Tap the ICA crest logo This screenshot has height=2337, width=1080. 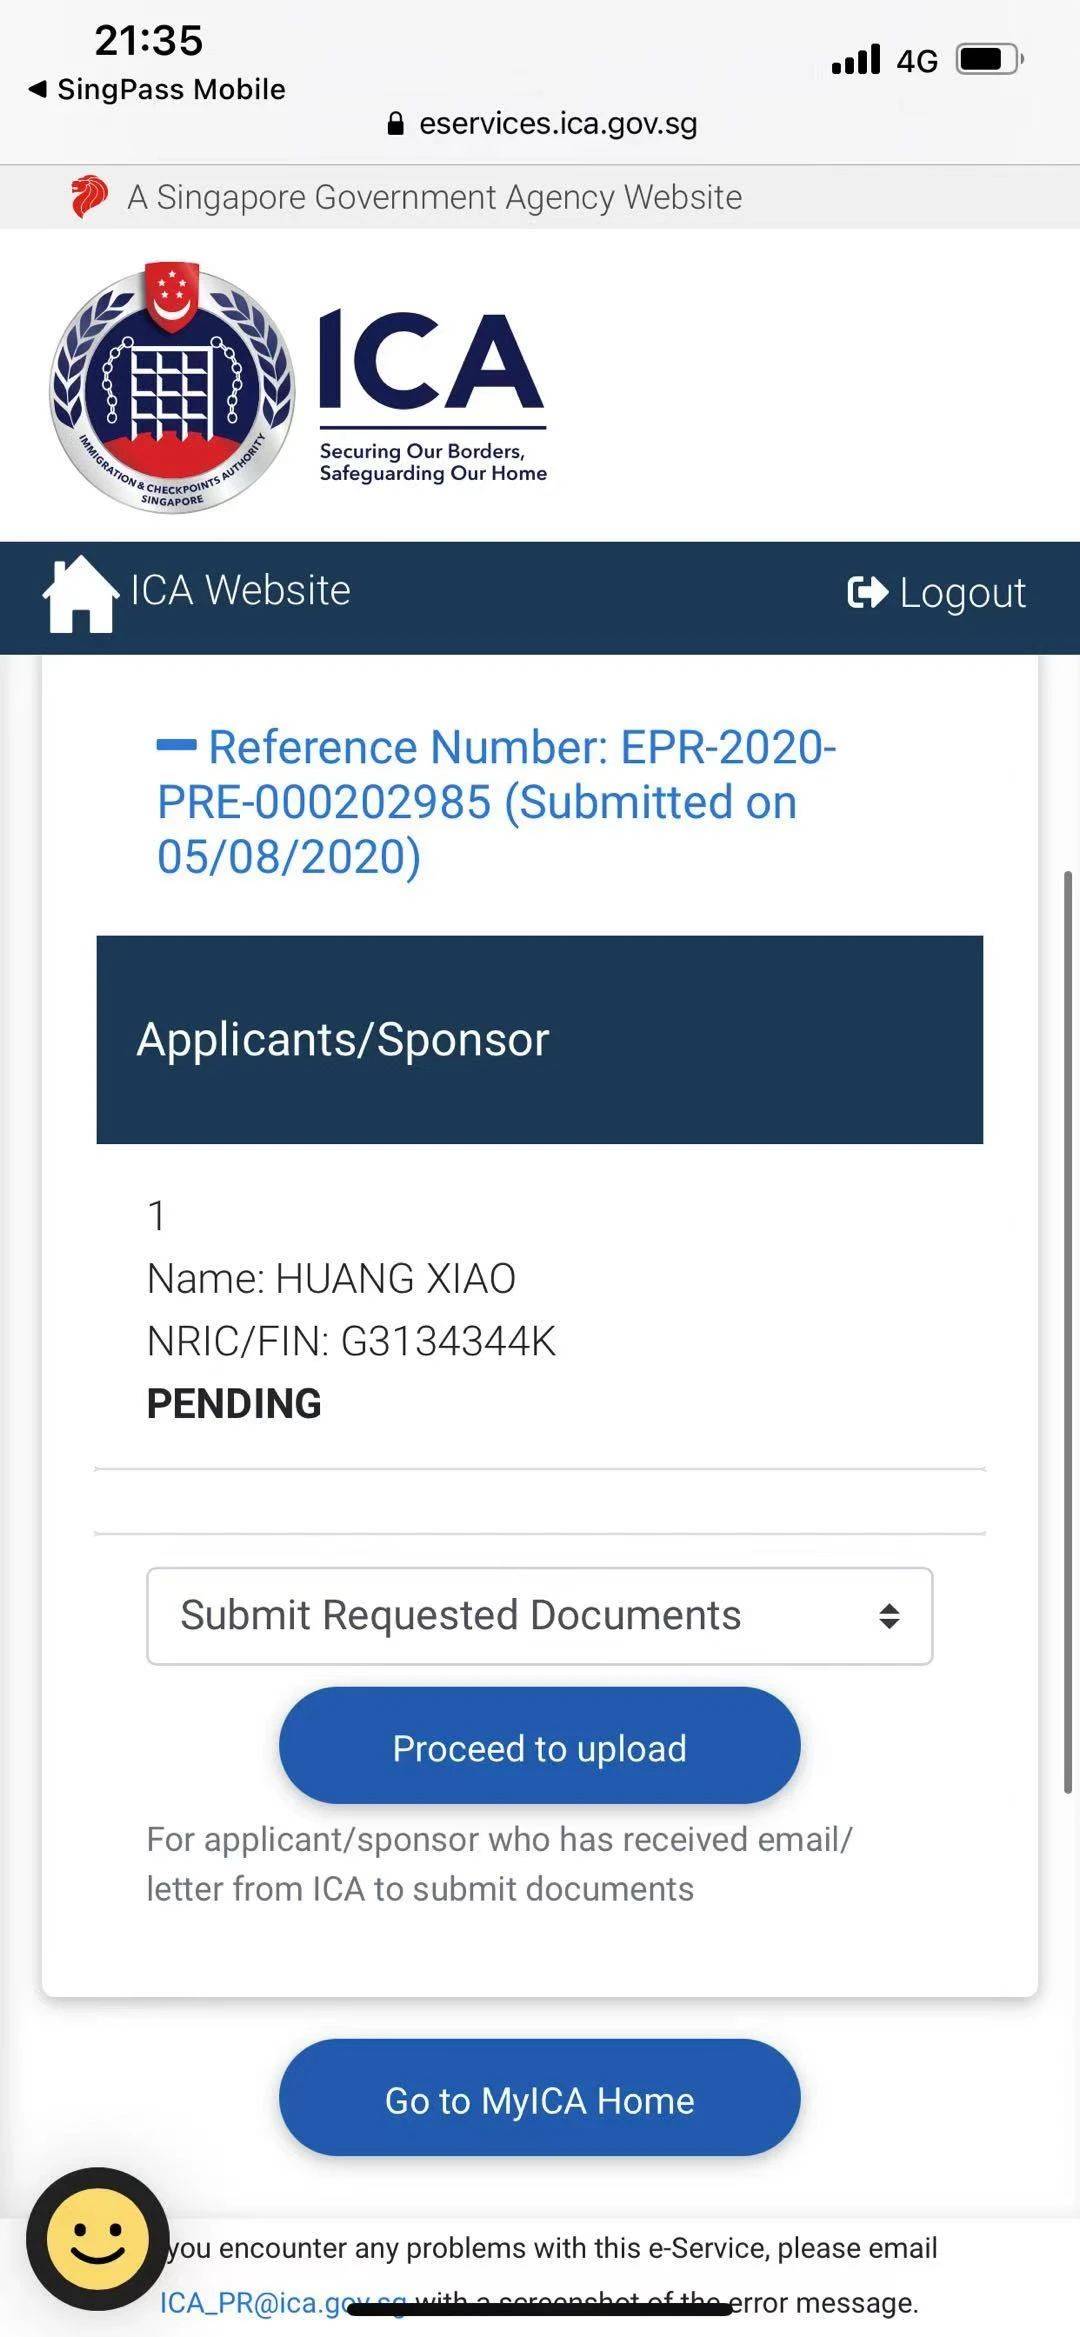172,388
